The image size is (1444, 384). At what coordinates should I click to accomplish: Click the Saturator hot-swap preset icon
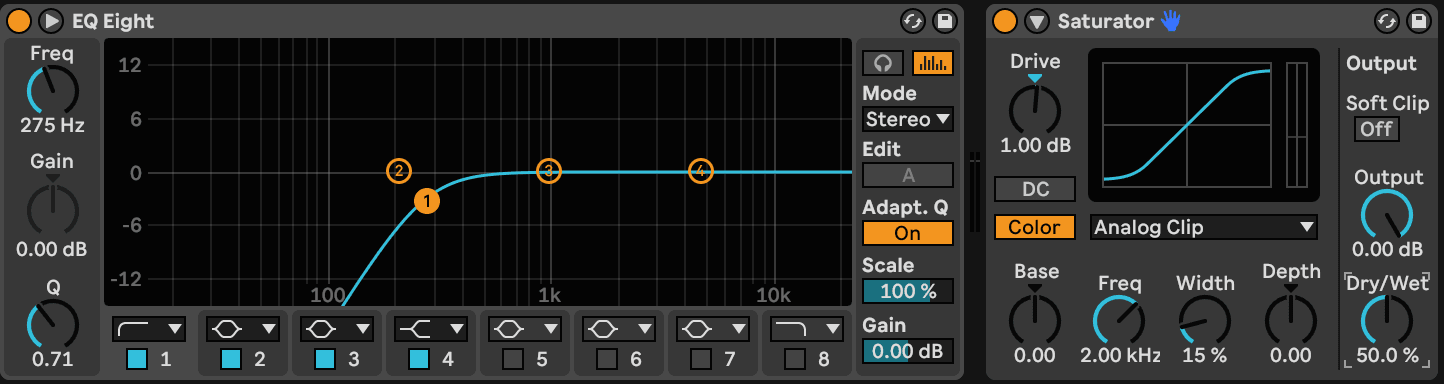coord(1387,20)
